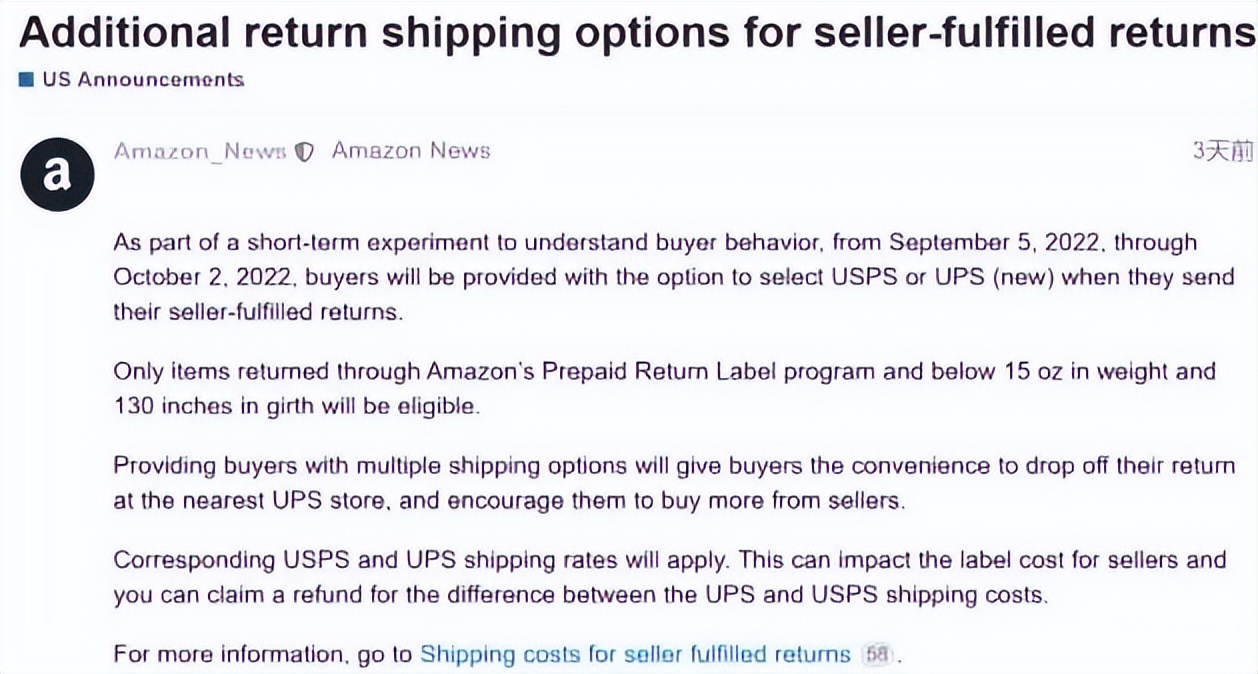This screenshot has height=674, width=1258.
Task: Open the Amazon_News username profile
Action: click(200, 151)
